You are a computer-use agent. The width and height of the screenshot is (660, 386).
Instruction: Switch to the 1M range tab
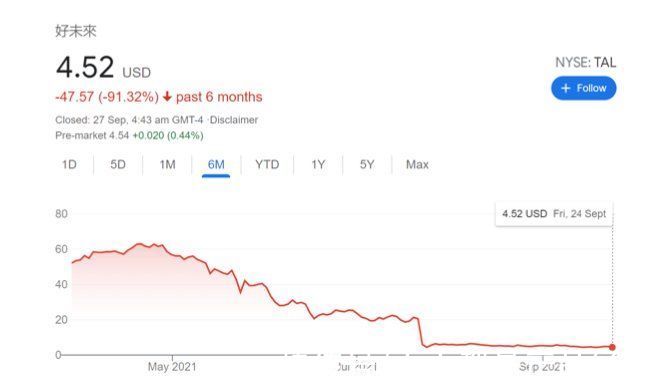click(x=167, y=165)
